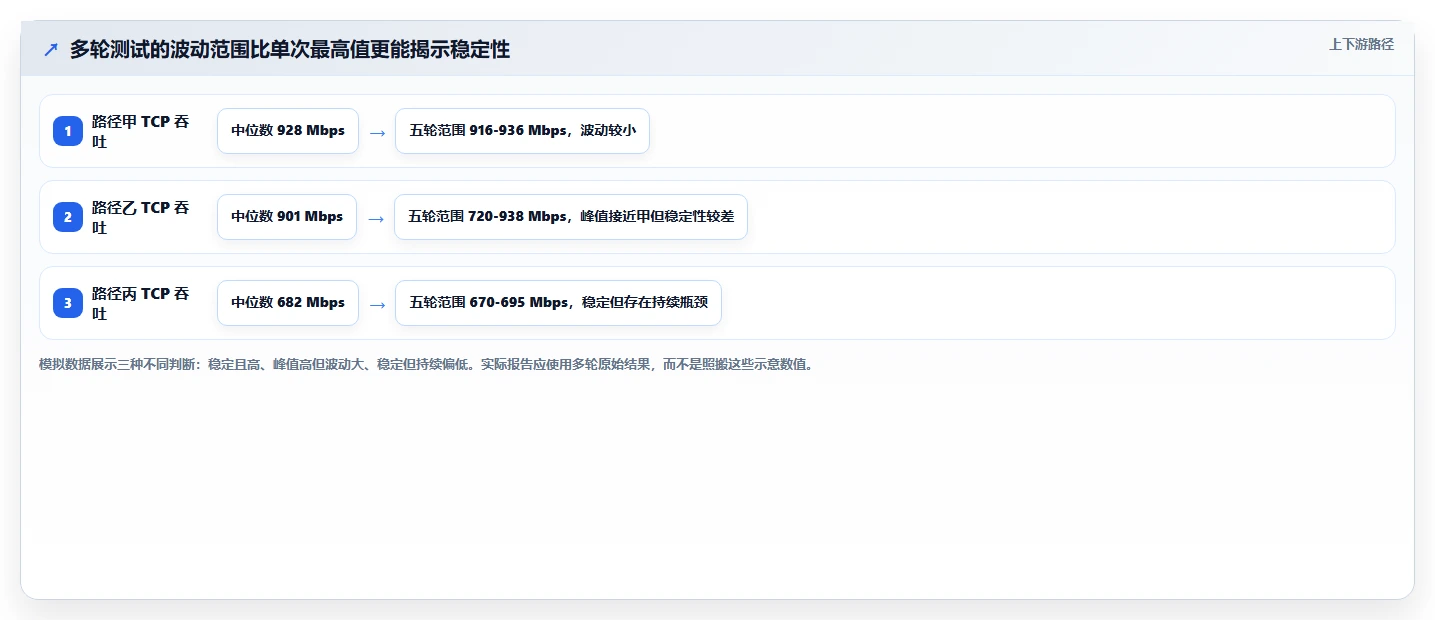This screenshot has width=1435, height=620.
Task: Click the footnote starting with 模拟数据展示三种不同判断
Action: 428,365
